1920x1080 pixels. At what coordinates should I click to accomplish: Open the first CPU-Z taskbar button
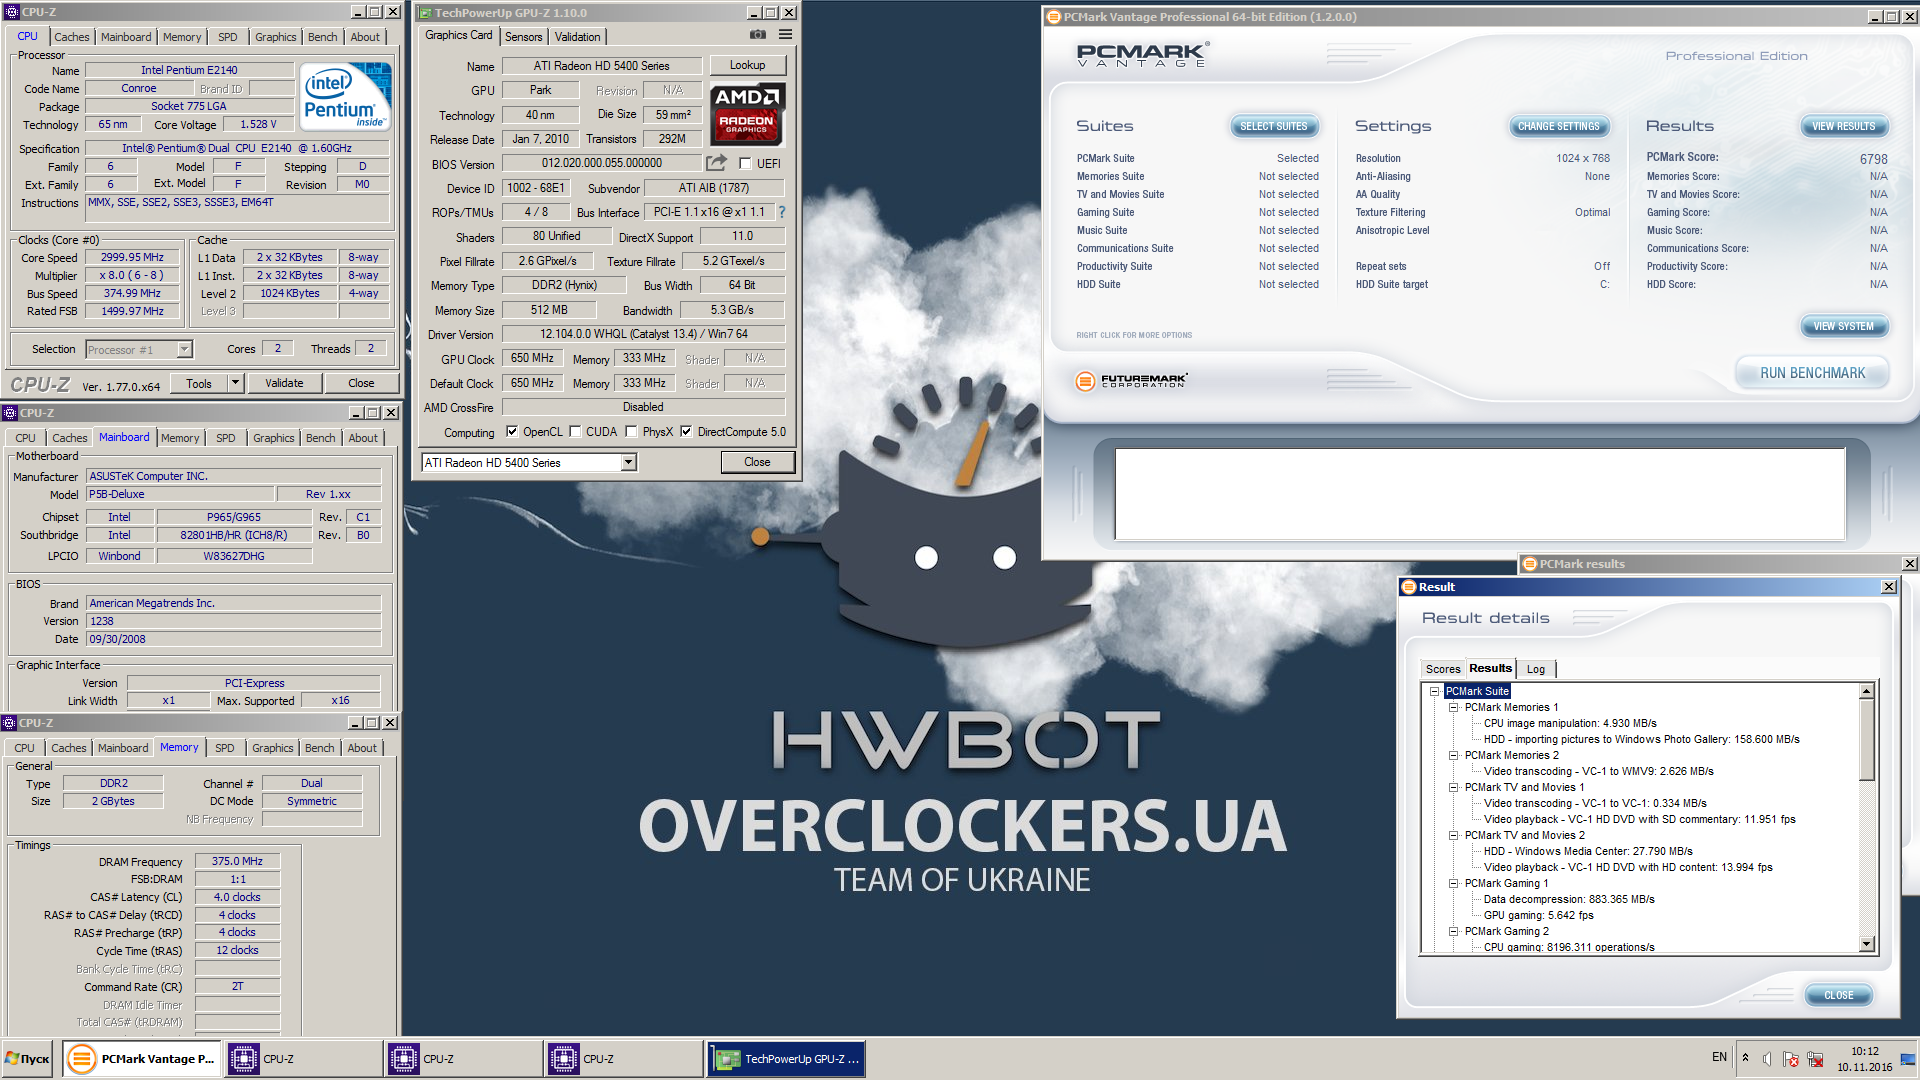click(303, 1059)
